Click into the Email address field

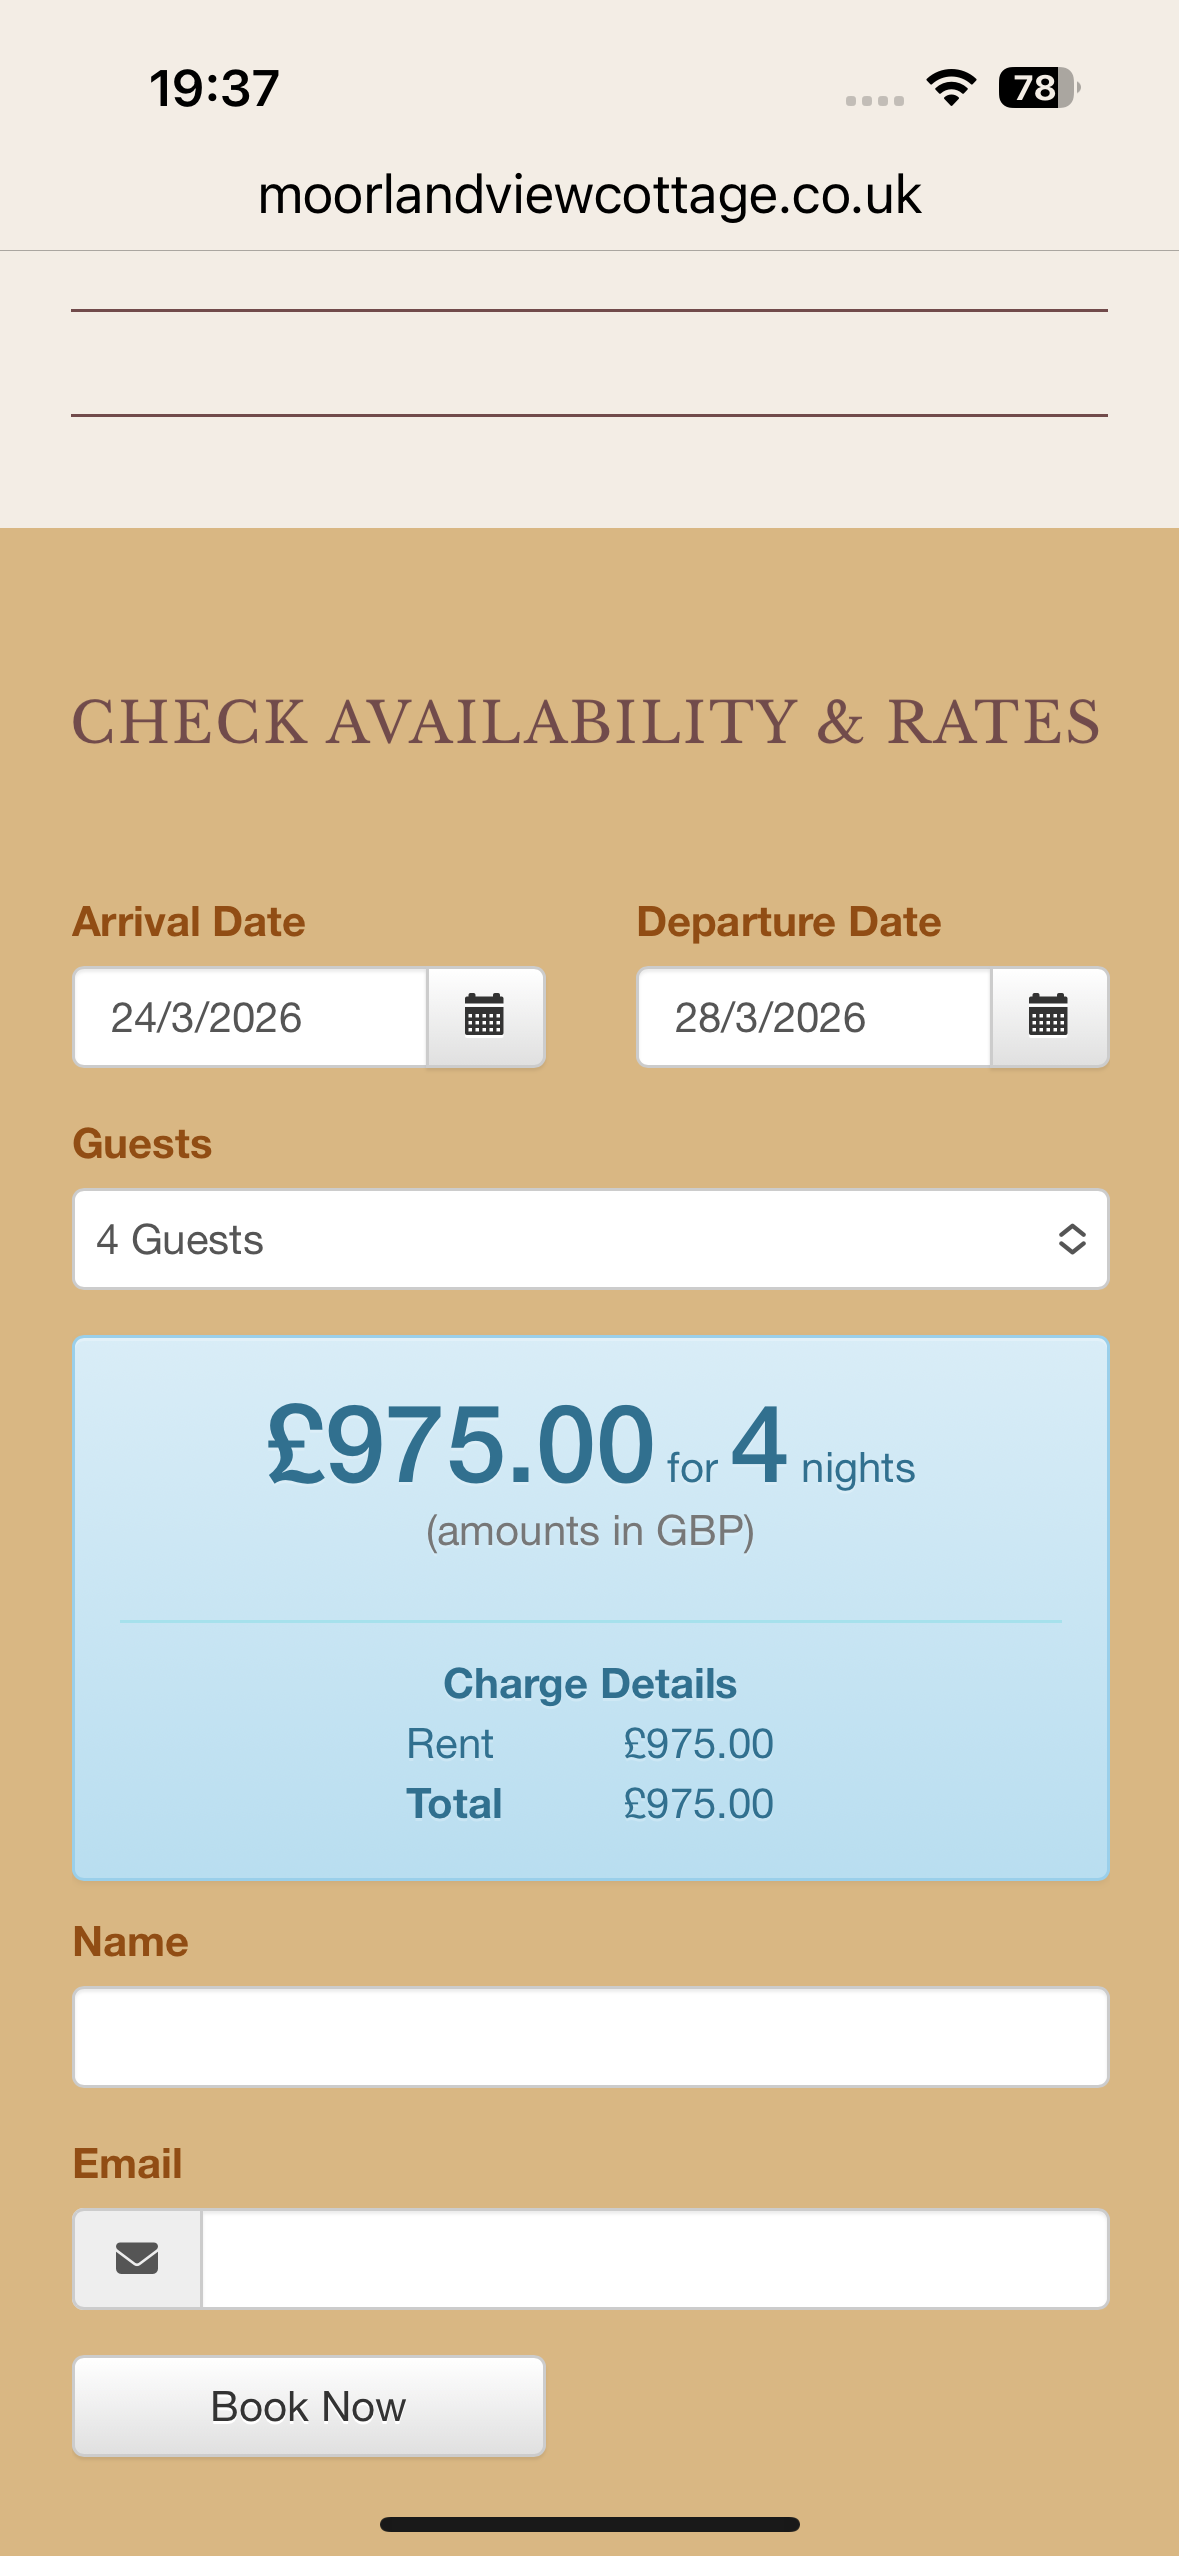pyautogui.click(x=654, y=2258)
